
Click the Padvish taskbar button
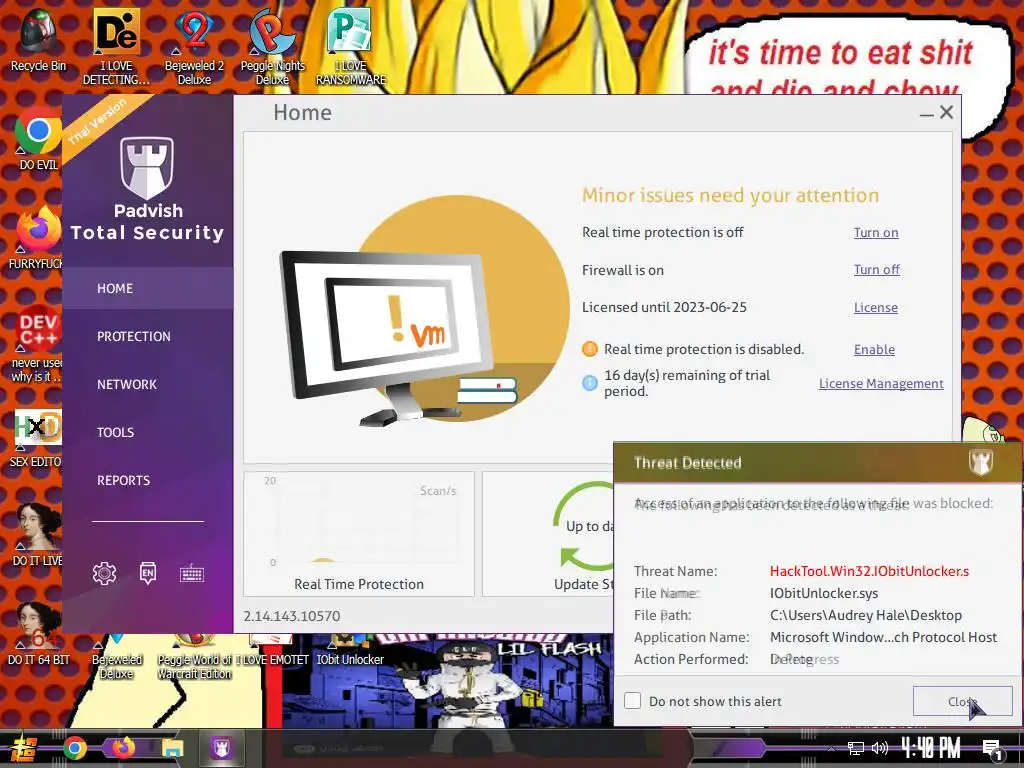click(x=221, y=748)
